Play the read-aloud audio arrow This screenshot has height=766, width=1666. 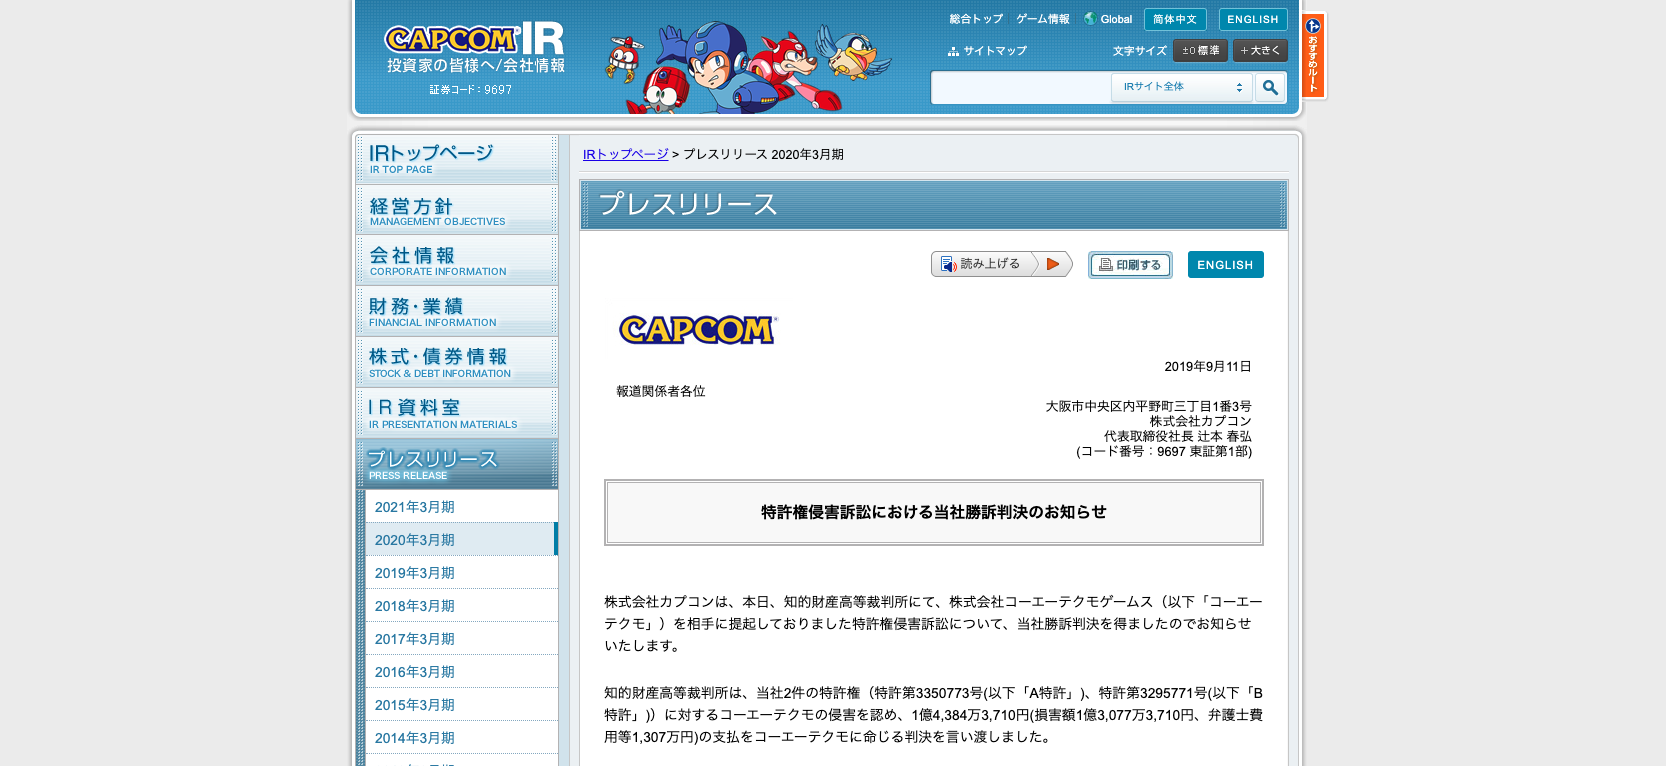(x=1052, y=264)
